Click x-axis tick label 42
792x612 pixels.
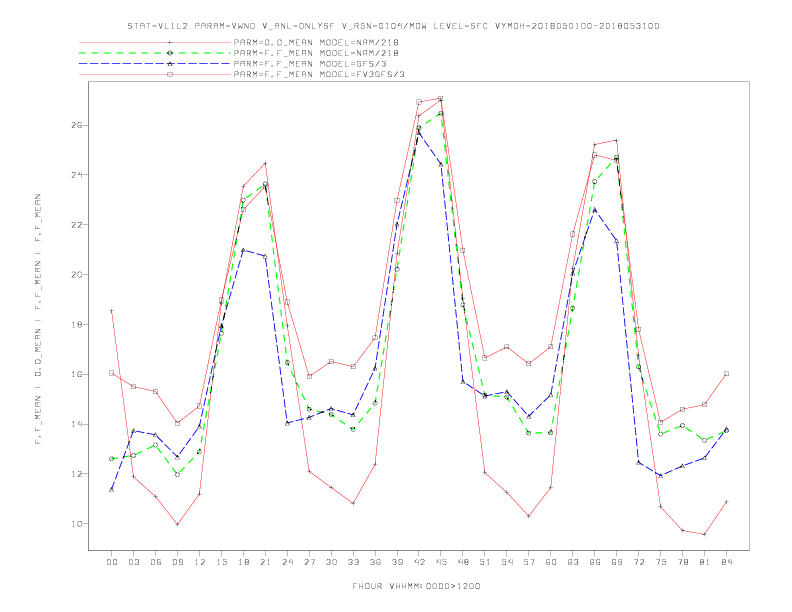point(419,562)
